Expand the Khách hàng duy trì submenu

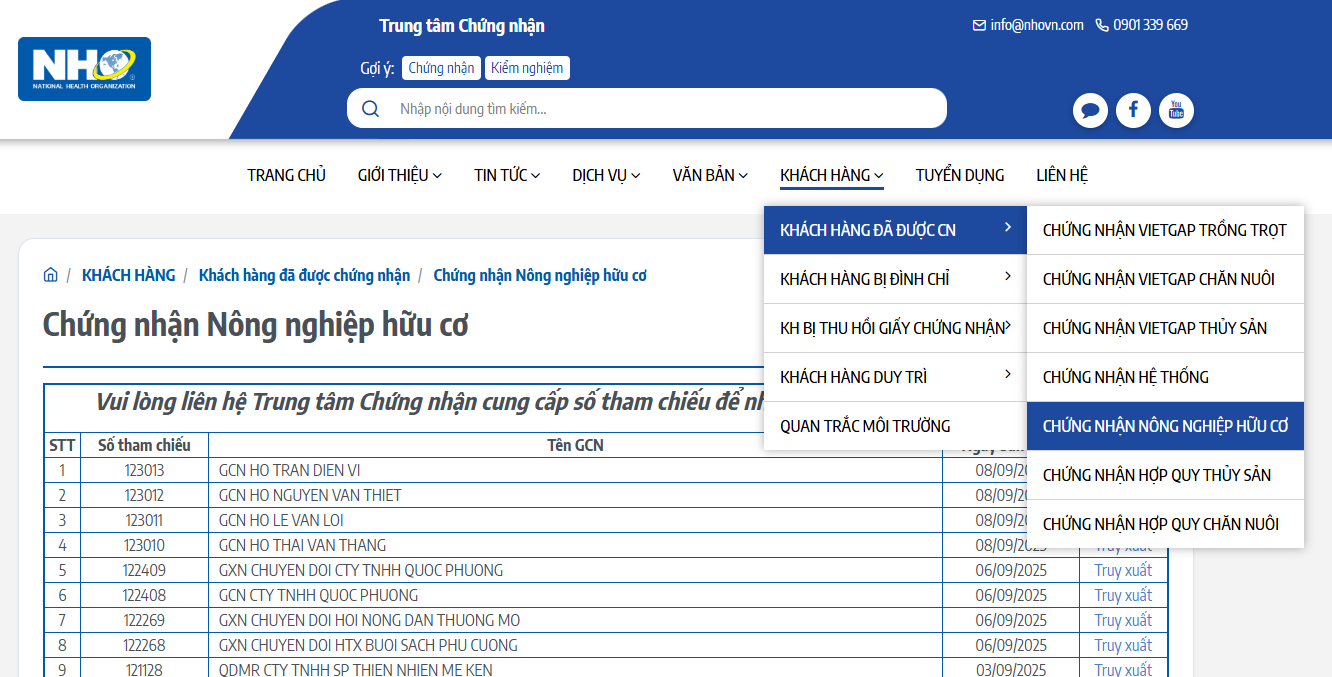coord(895,377)
